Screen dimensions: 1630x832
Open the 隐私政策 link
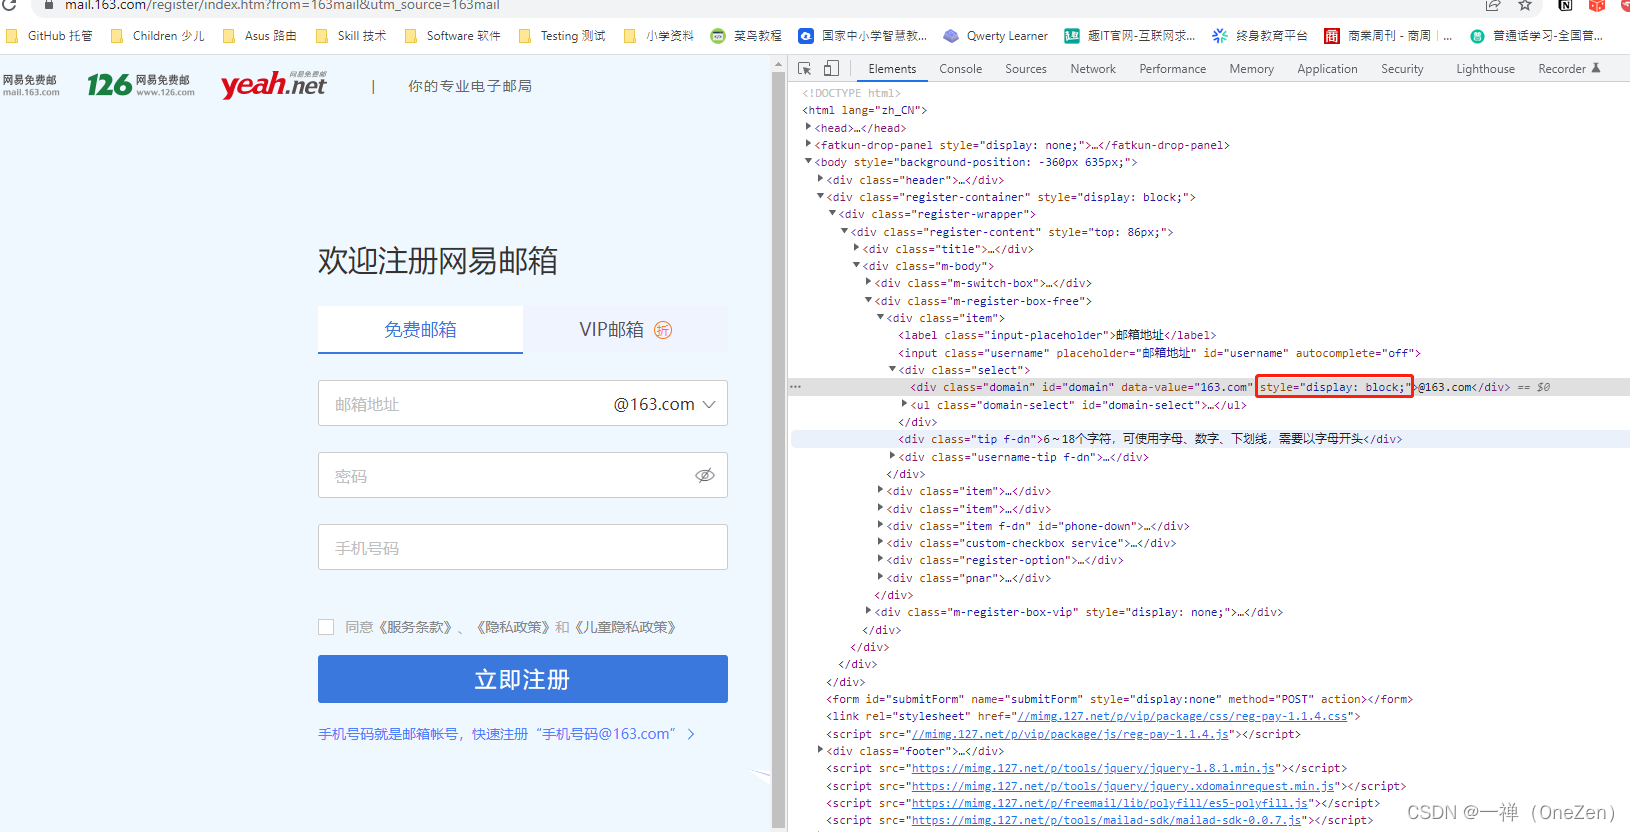513,627
